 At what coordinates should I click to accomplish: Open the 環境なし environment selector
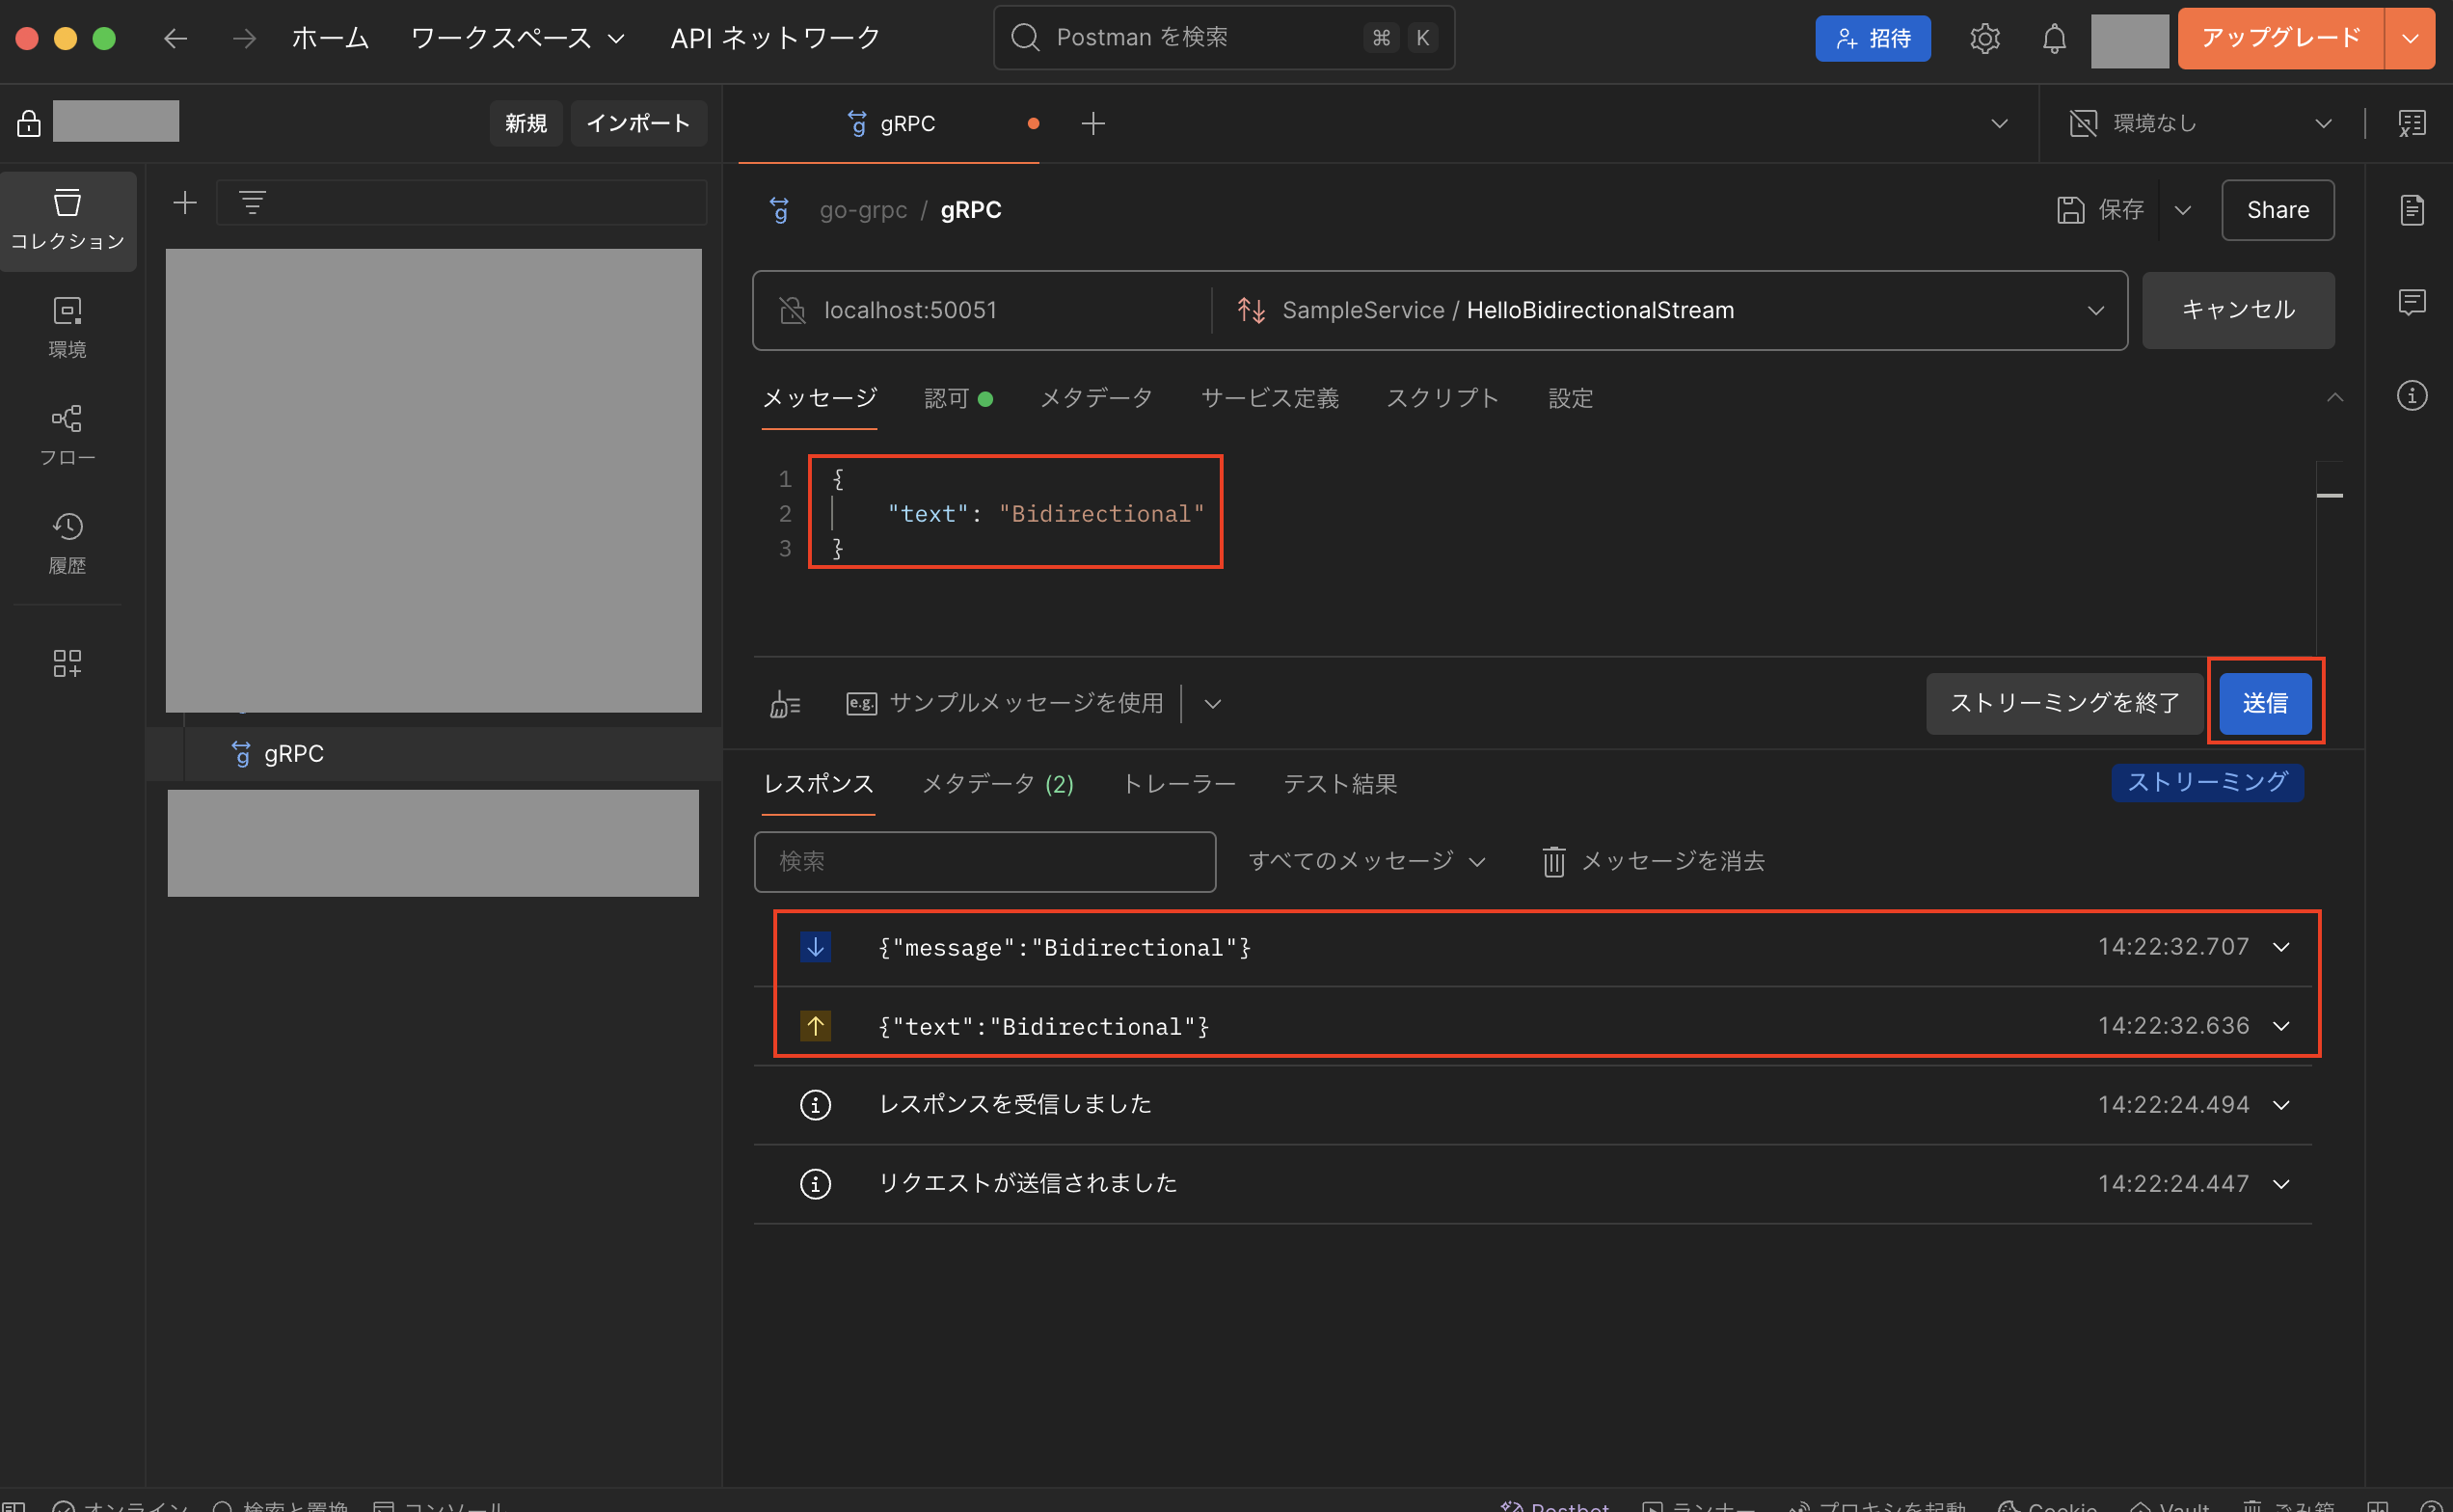[2200, 123]
